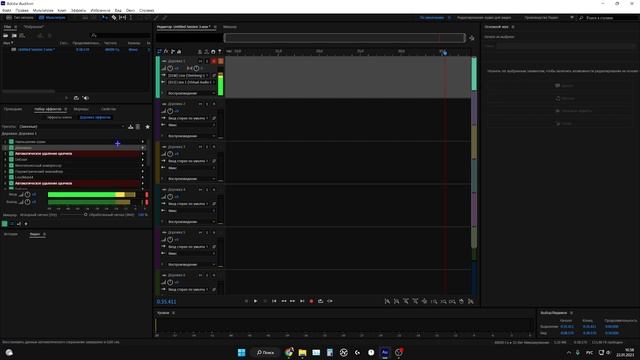640x360 pixels.
Task: Switch to Waveform view mode
Action: pyautogui.click(x=20, y=18)
